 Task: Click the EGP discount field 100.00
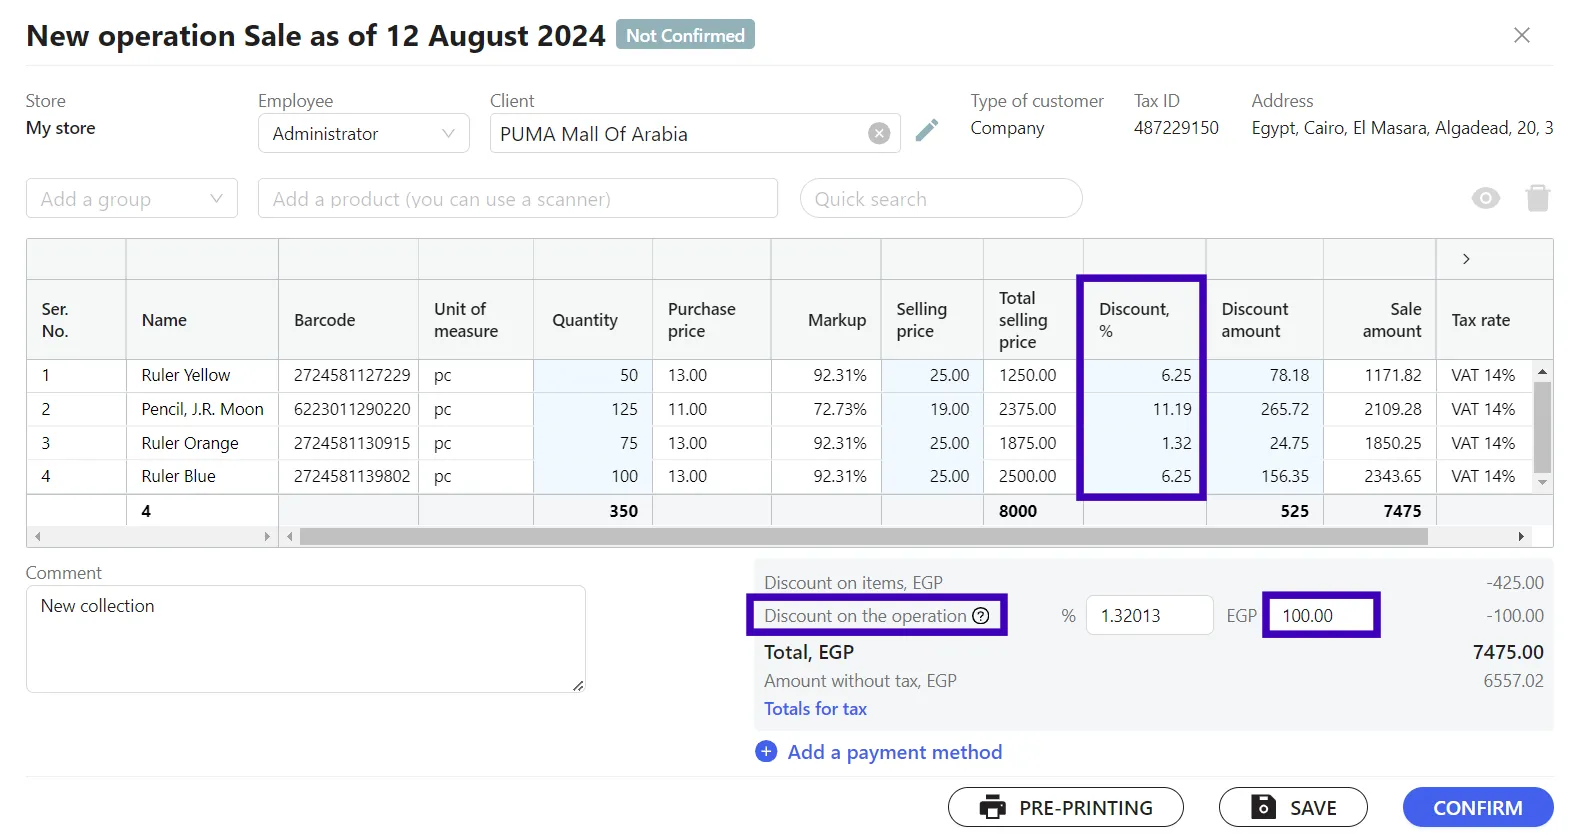tap(1321, 615)
